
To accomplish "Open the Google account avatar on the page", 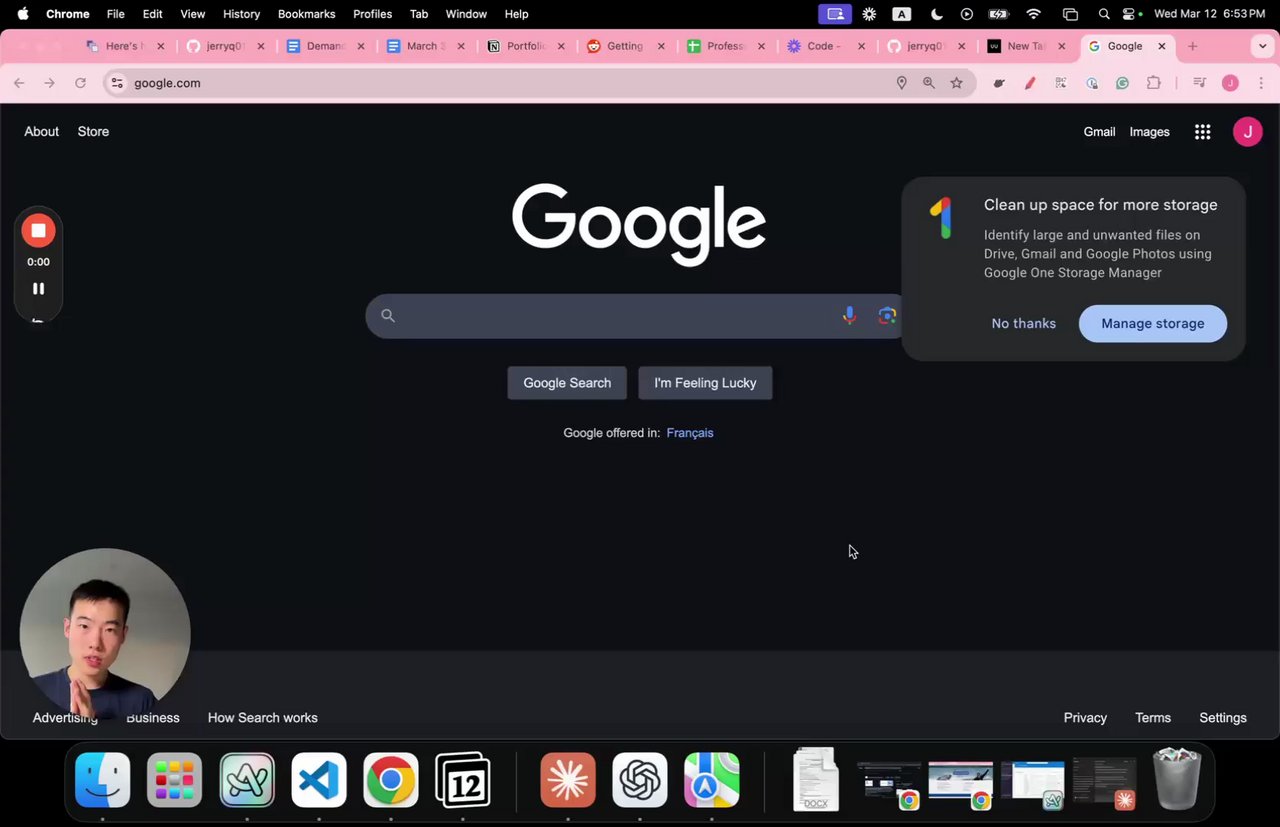I will tap(1247, 132).
